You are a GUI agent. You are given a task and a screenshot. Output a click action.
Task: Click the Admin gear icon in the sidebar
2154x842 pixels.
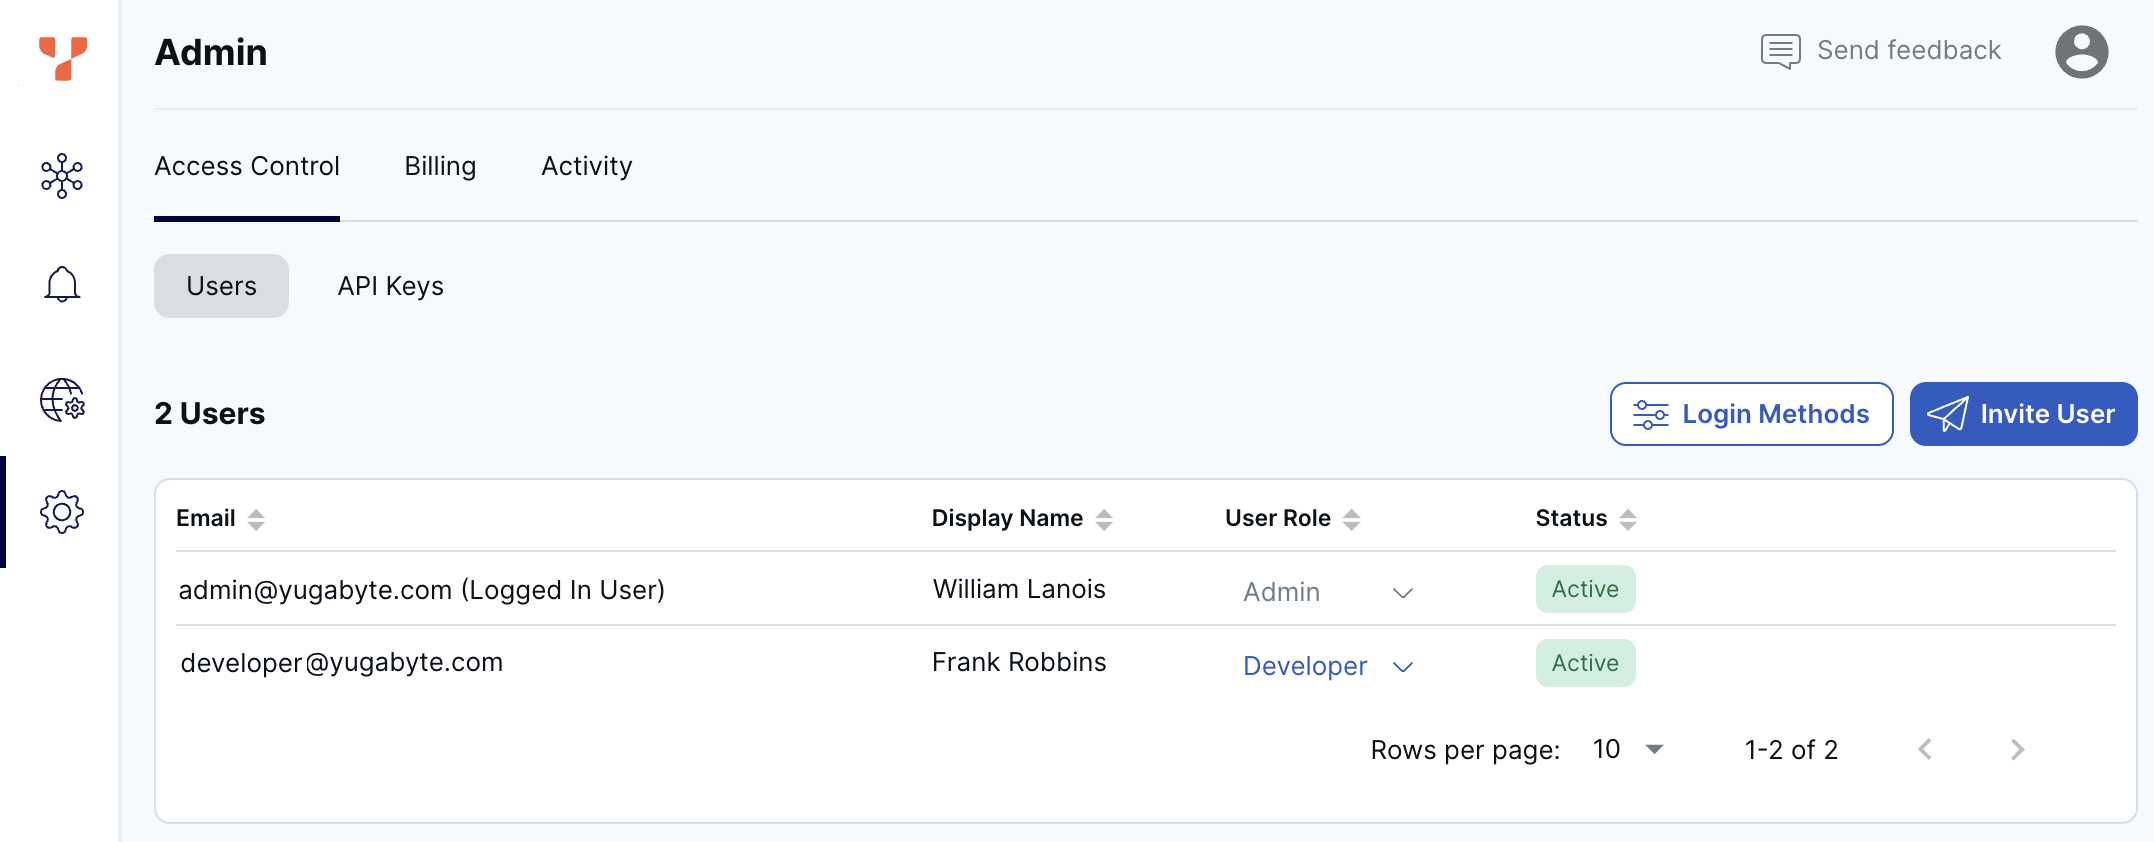62,512
